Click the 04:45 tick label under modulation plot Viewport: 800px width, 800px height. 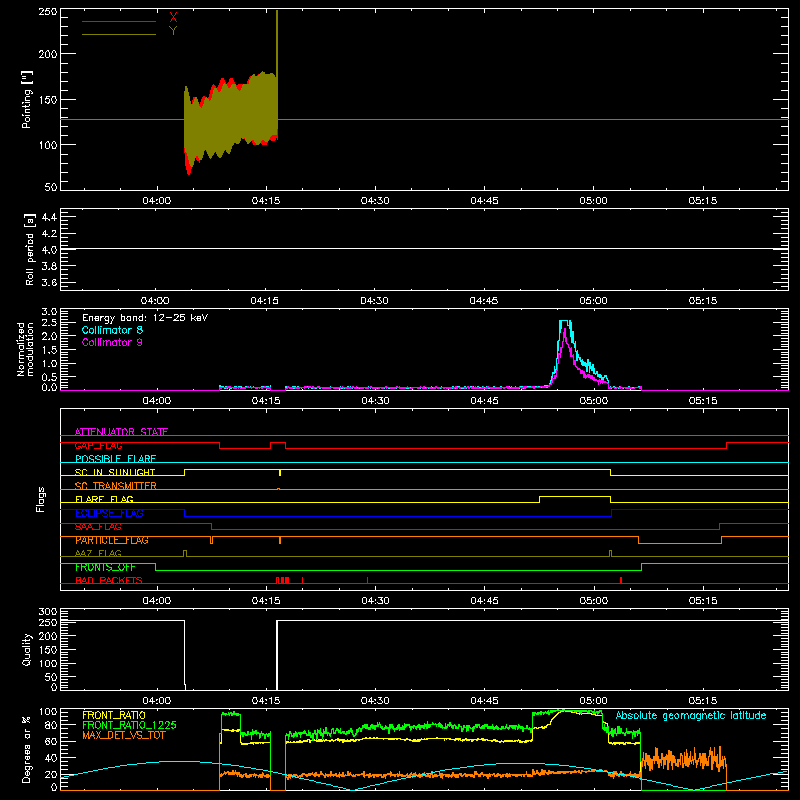(x=484, y=401)
